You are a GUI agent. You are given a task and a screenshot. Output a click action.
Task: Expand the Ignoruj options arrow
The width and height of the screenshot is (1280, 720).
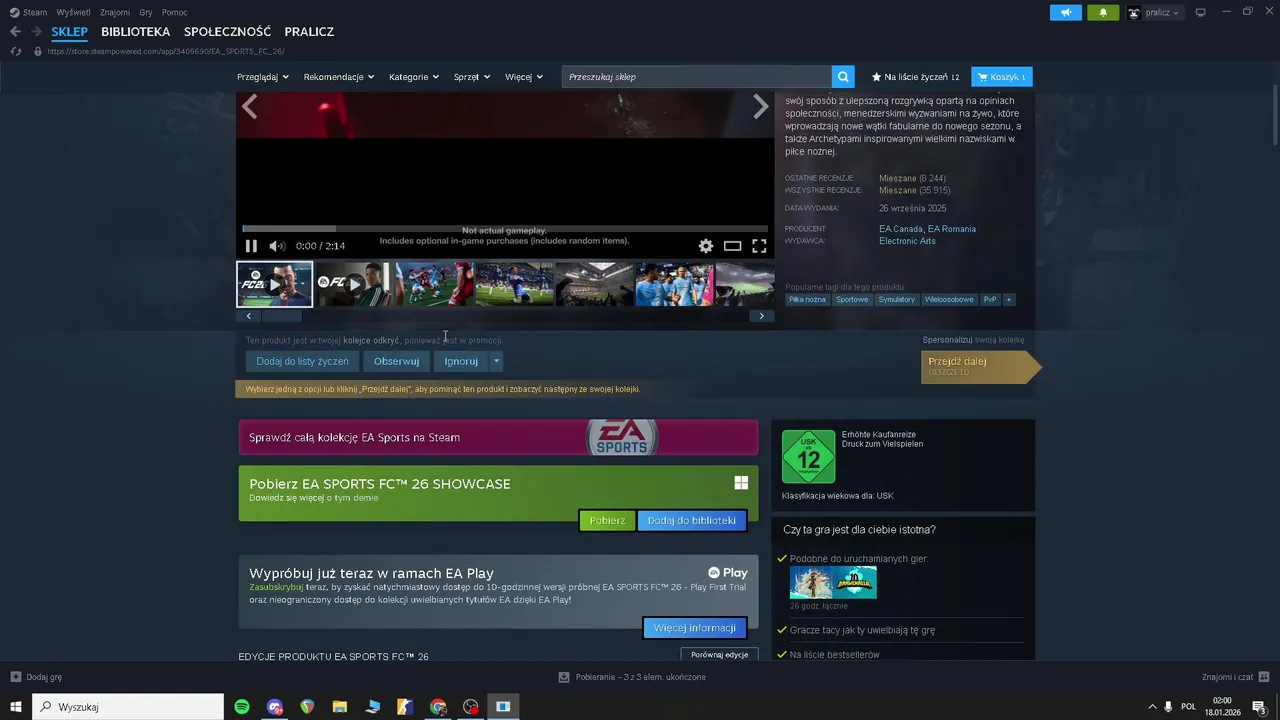point(496,361)
